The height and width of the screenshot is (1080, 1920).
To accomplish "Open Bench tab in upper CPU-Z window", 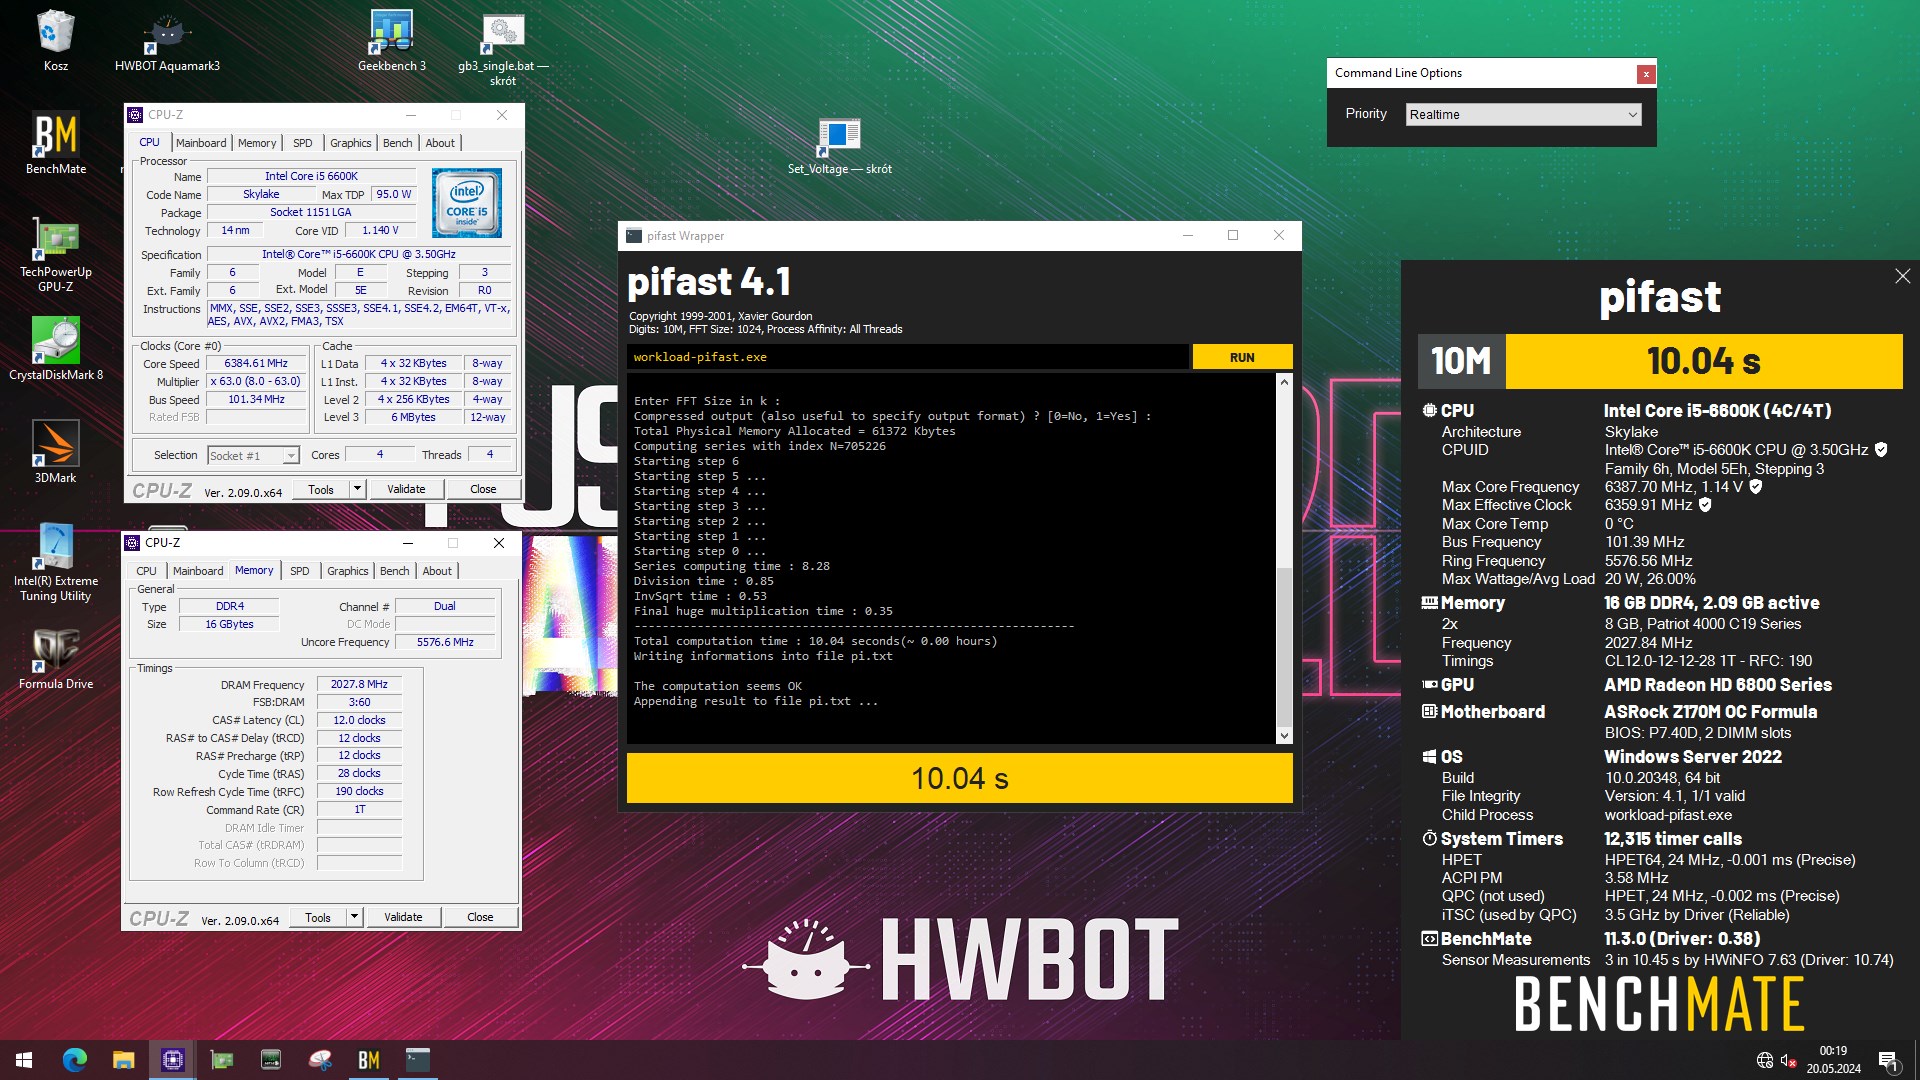I will 397,143.
